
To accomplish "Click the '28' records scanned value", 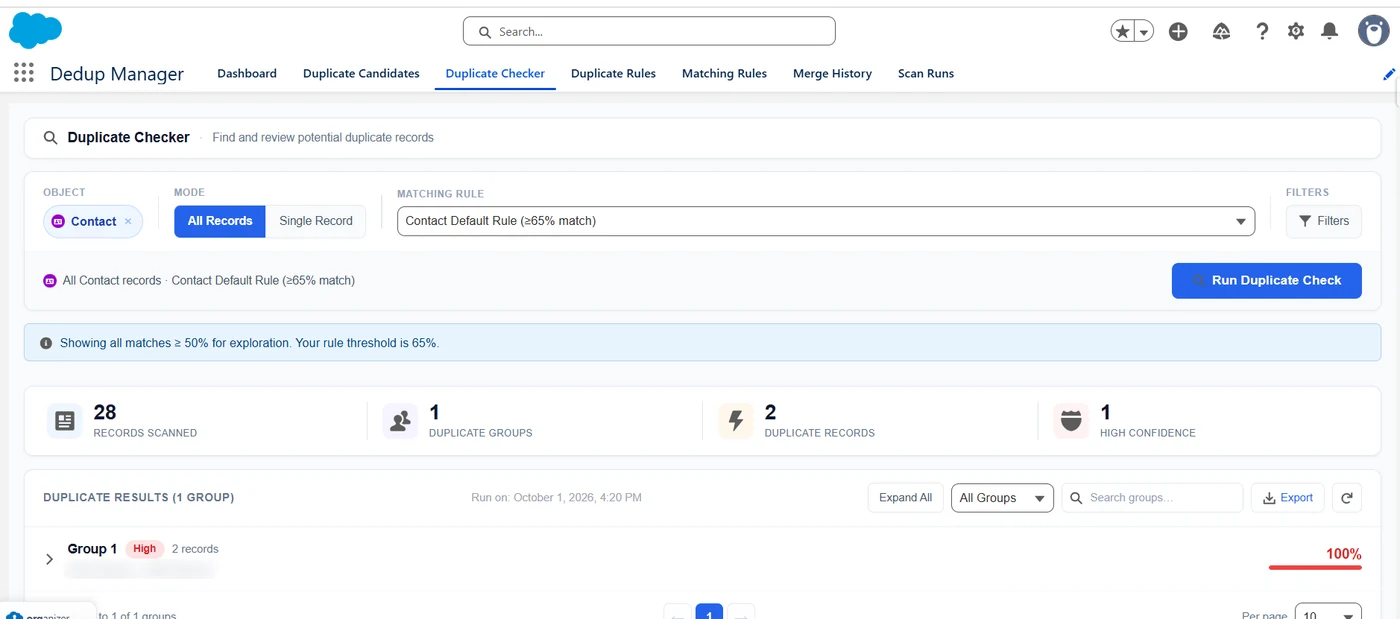I will [x=105, y=412].
